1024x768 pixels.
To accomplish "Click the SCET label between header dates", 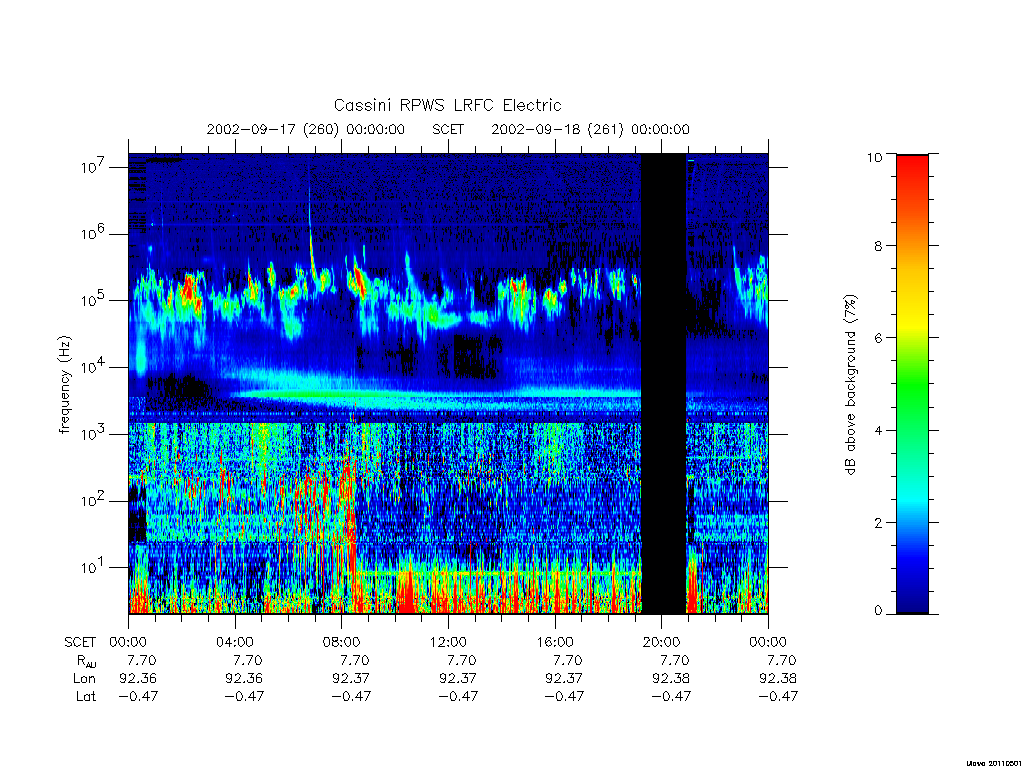I will point(448,129).
